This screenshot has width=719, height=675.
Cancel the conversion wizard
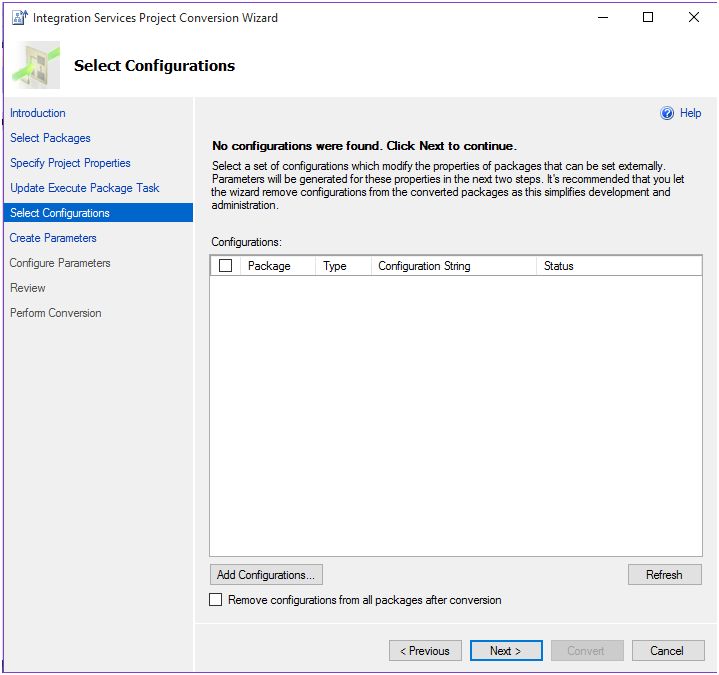click(x=667, y=651)
